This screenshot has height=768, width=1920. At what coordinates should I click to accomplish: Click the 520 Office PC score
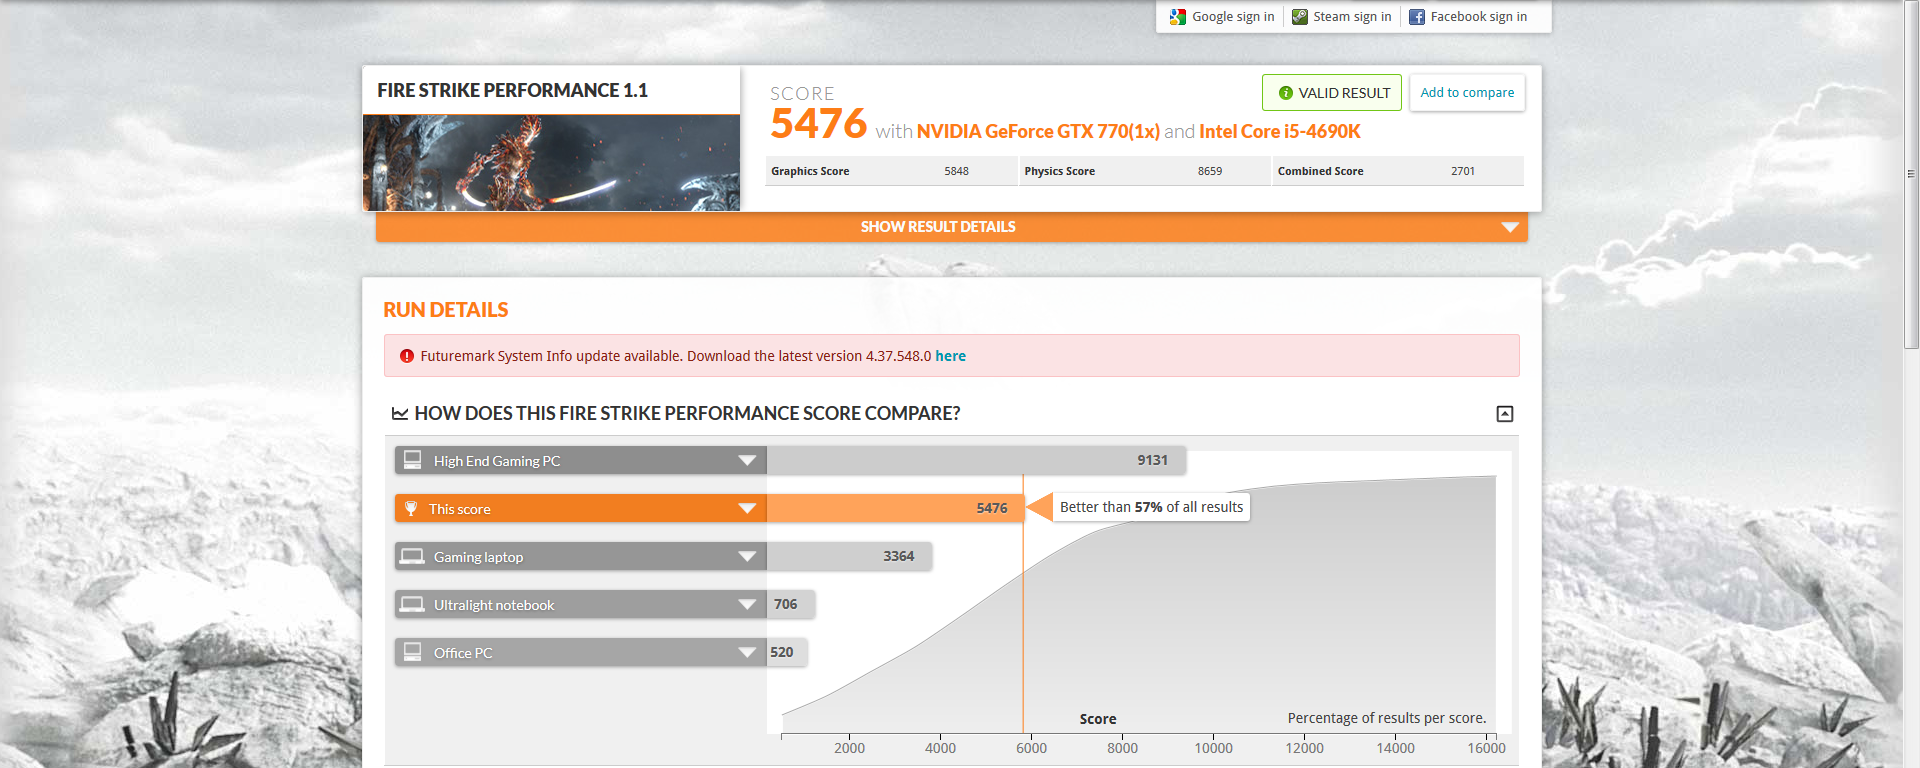click(781, 652)
